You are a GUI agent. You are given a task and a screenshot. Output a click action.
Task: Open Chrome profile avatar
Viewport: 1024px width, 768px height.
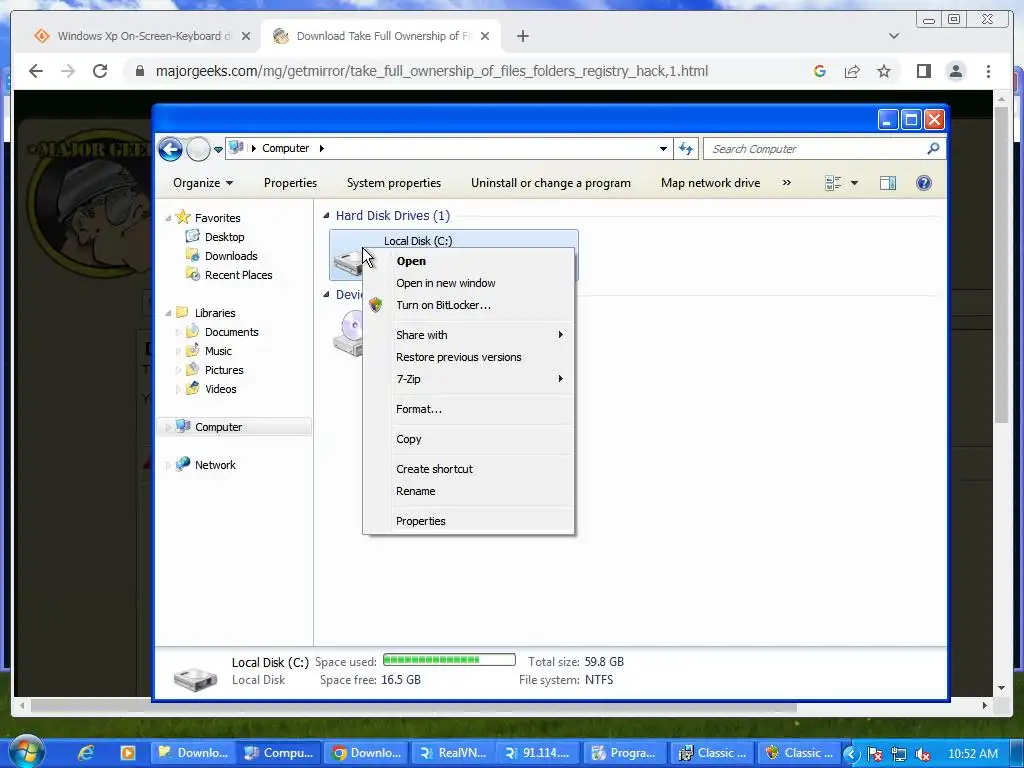pos(955,71)
